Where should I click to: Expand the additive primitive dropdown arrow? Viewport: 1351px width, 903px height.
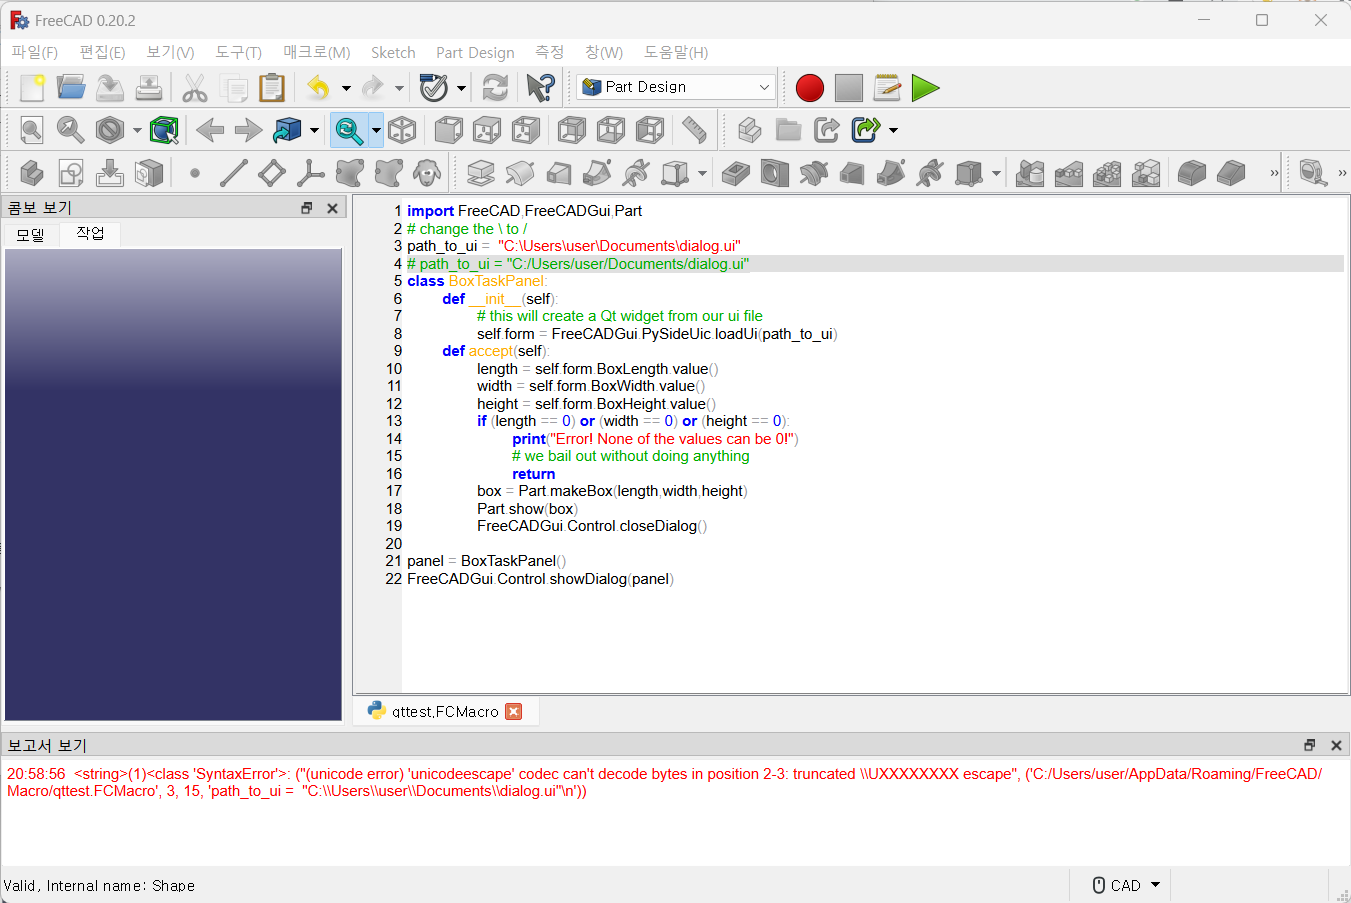point(702,173)
